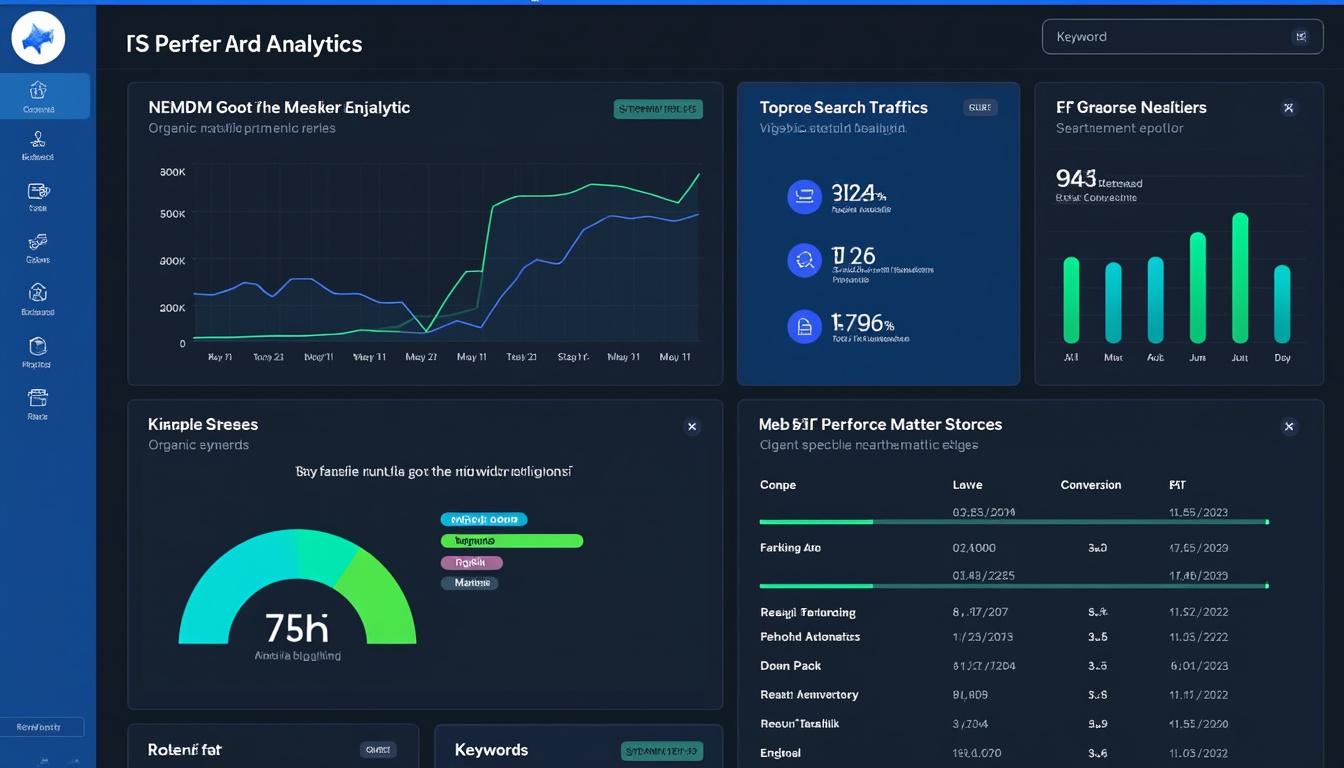Click the magnifier icon next to the 26 metric
The height and width of the screenshot is (768, 1344).
coord(805,260)
